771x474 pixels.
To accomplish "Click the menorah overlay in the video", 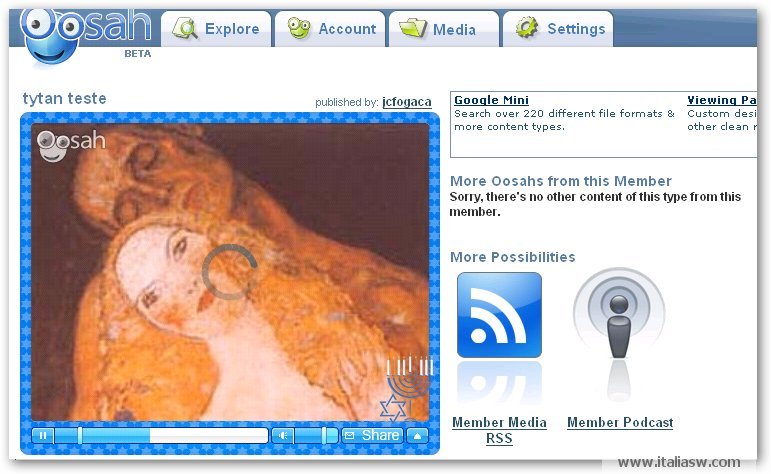I will 407,388.
